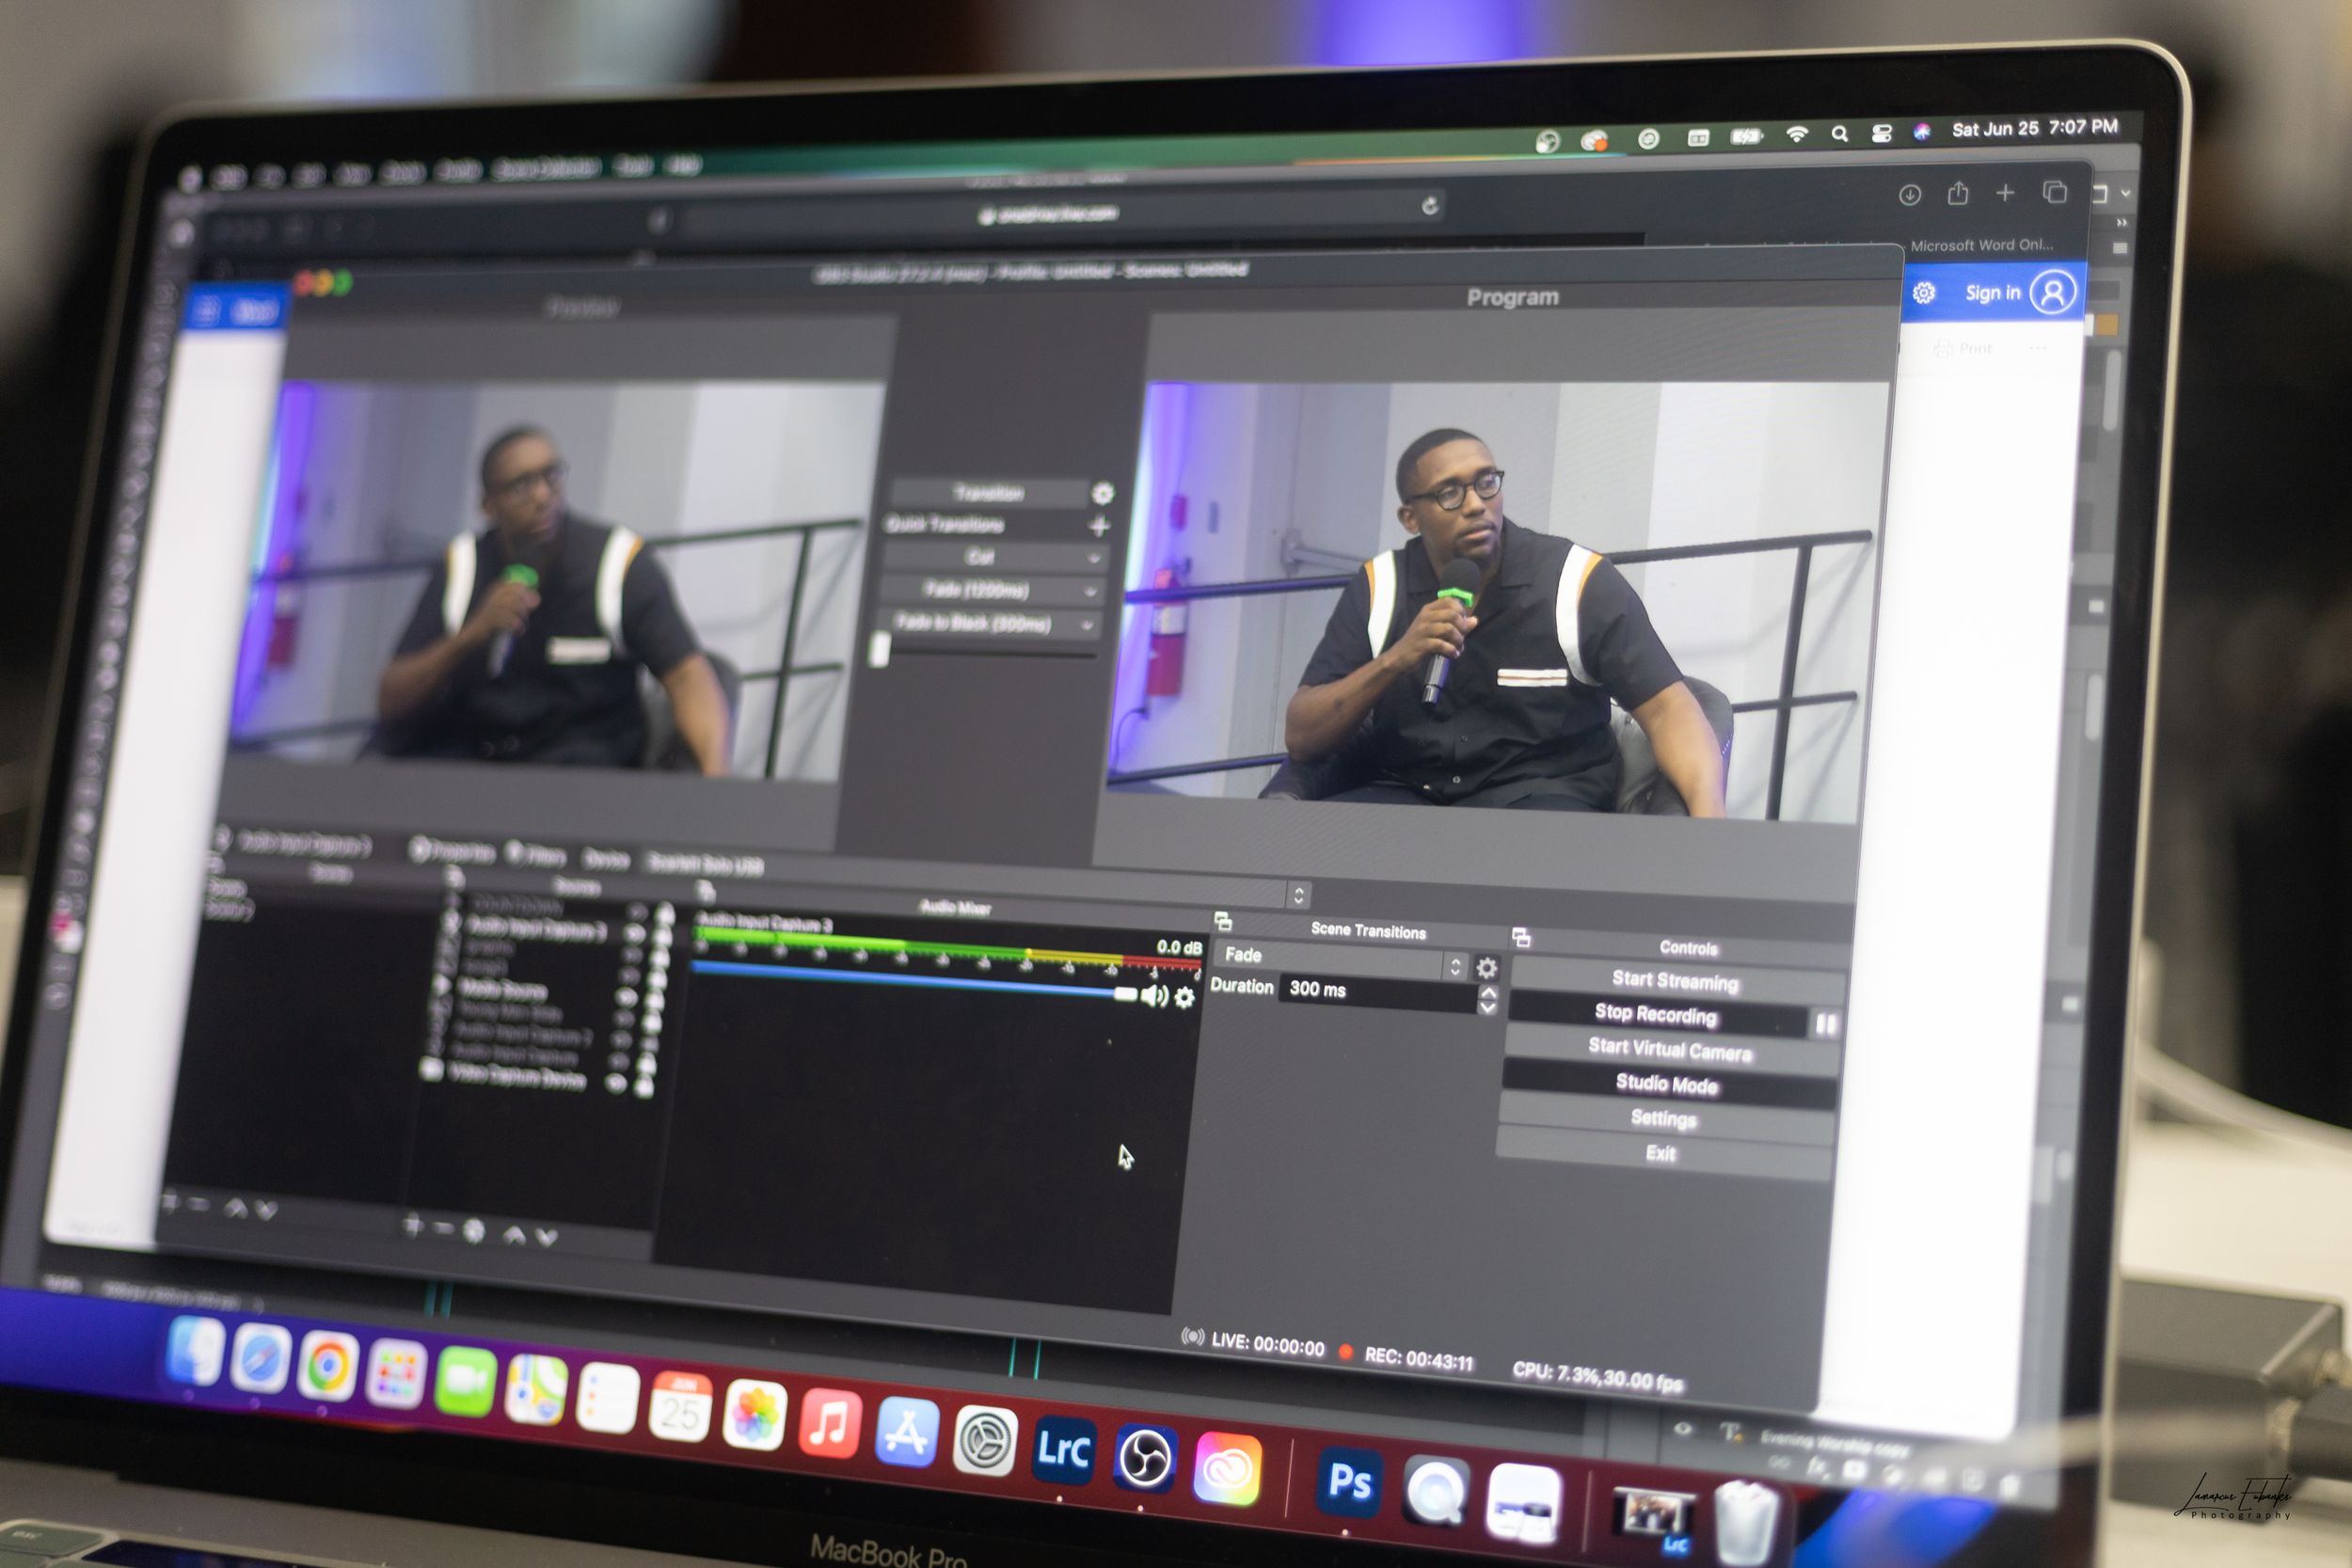Open the Fade (1200ms) quick transition dropdown arrow
This screenshot has height=1568, width=2352.
click(1090, 593)
